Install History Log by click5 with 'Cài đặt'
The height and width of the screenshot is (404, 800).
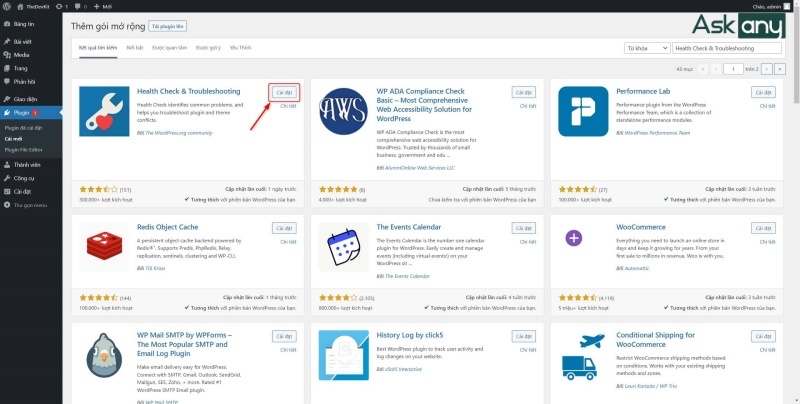click(x=523, y=336)
